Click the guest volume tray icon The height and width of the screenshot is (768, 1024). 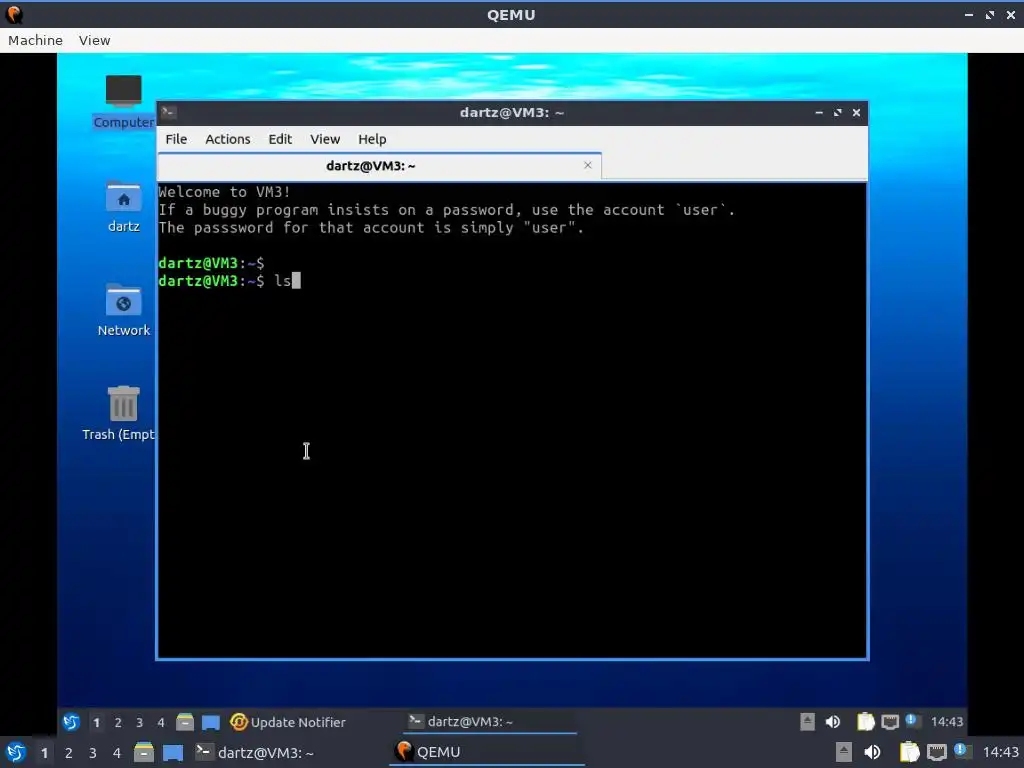point(833,722)
